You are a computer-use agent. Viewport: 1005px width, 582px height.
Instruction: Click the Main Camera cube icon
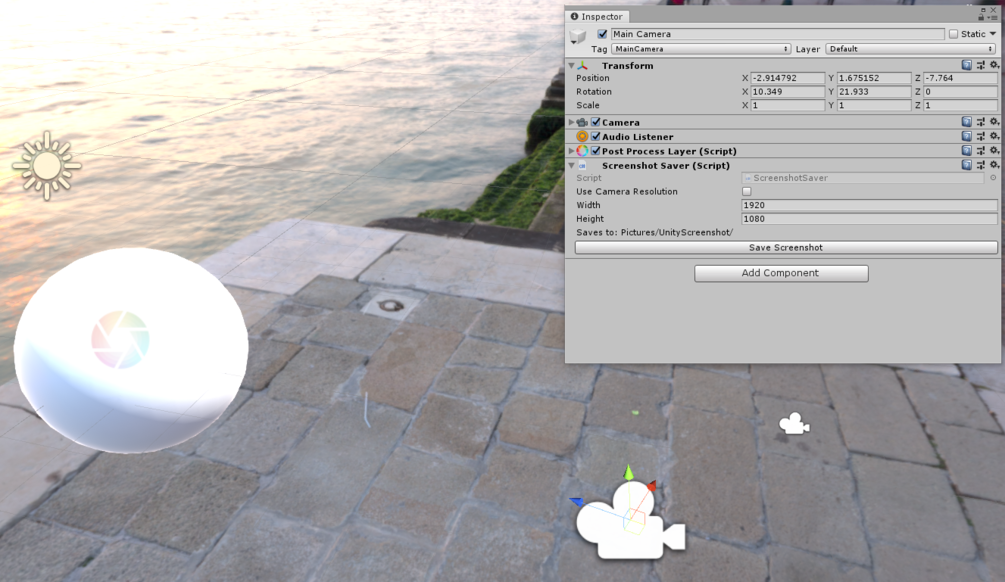(578, 34)
